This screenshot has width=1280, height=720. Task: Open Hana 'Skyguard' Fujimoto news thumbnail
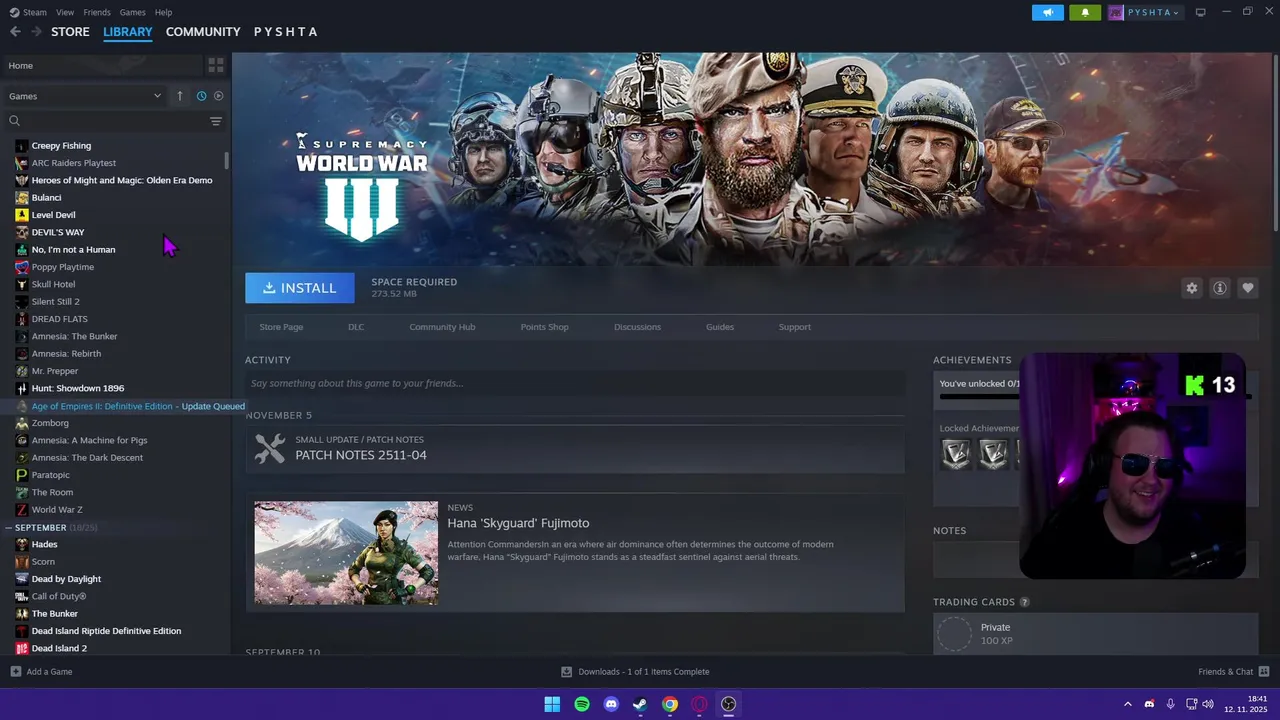tap(346, 553)
